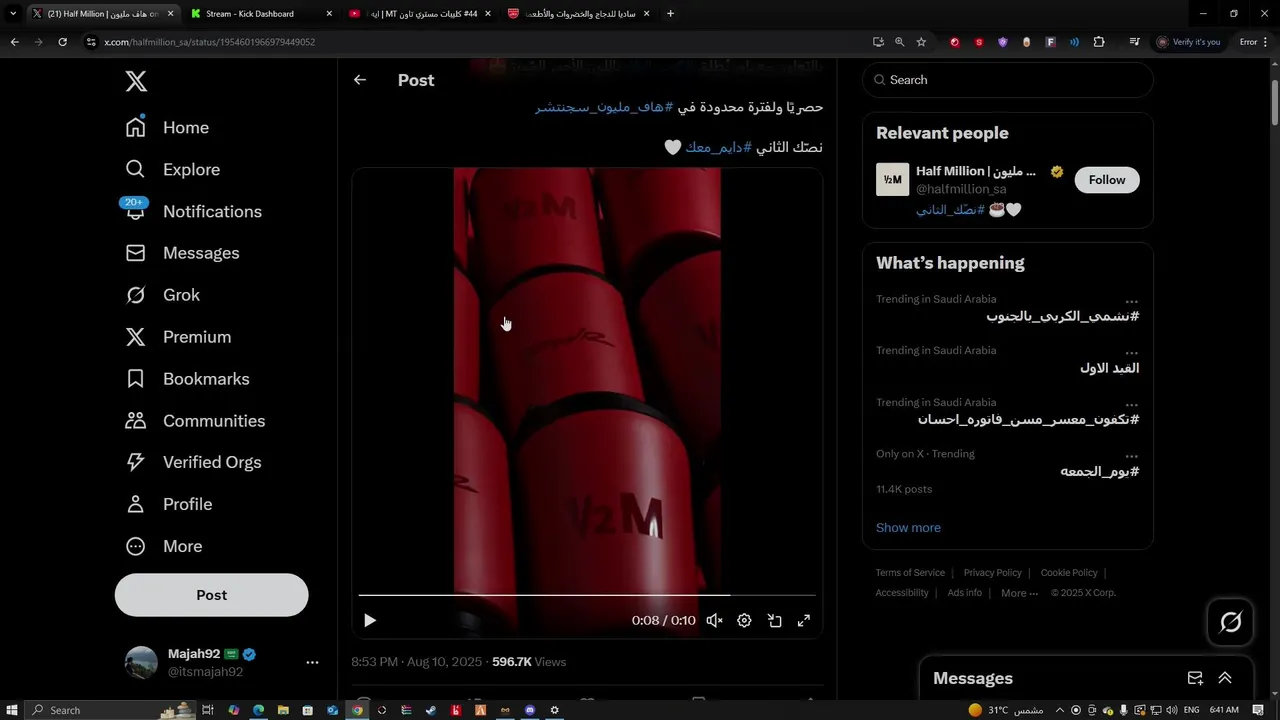This screenshot has width=1280, height=720.
Task: Open the Chrome menu next to Error
Action: coord(1265,42)
